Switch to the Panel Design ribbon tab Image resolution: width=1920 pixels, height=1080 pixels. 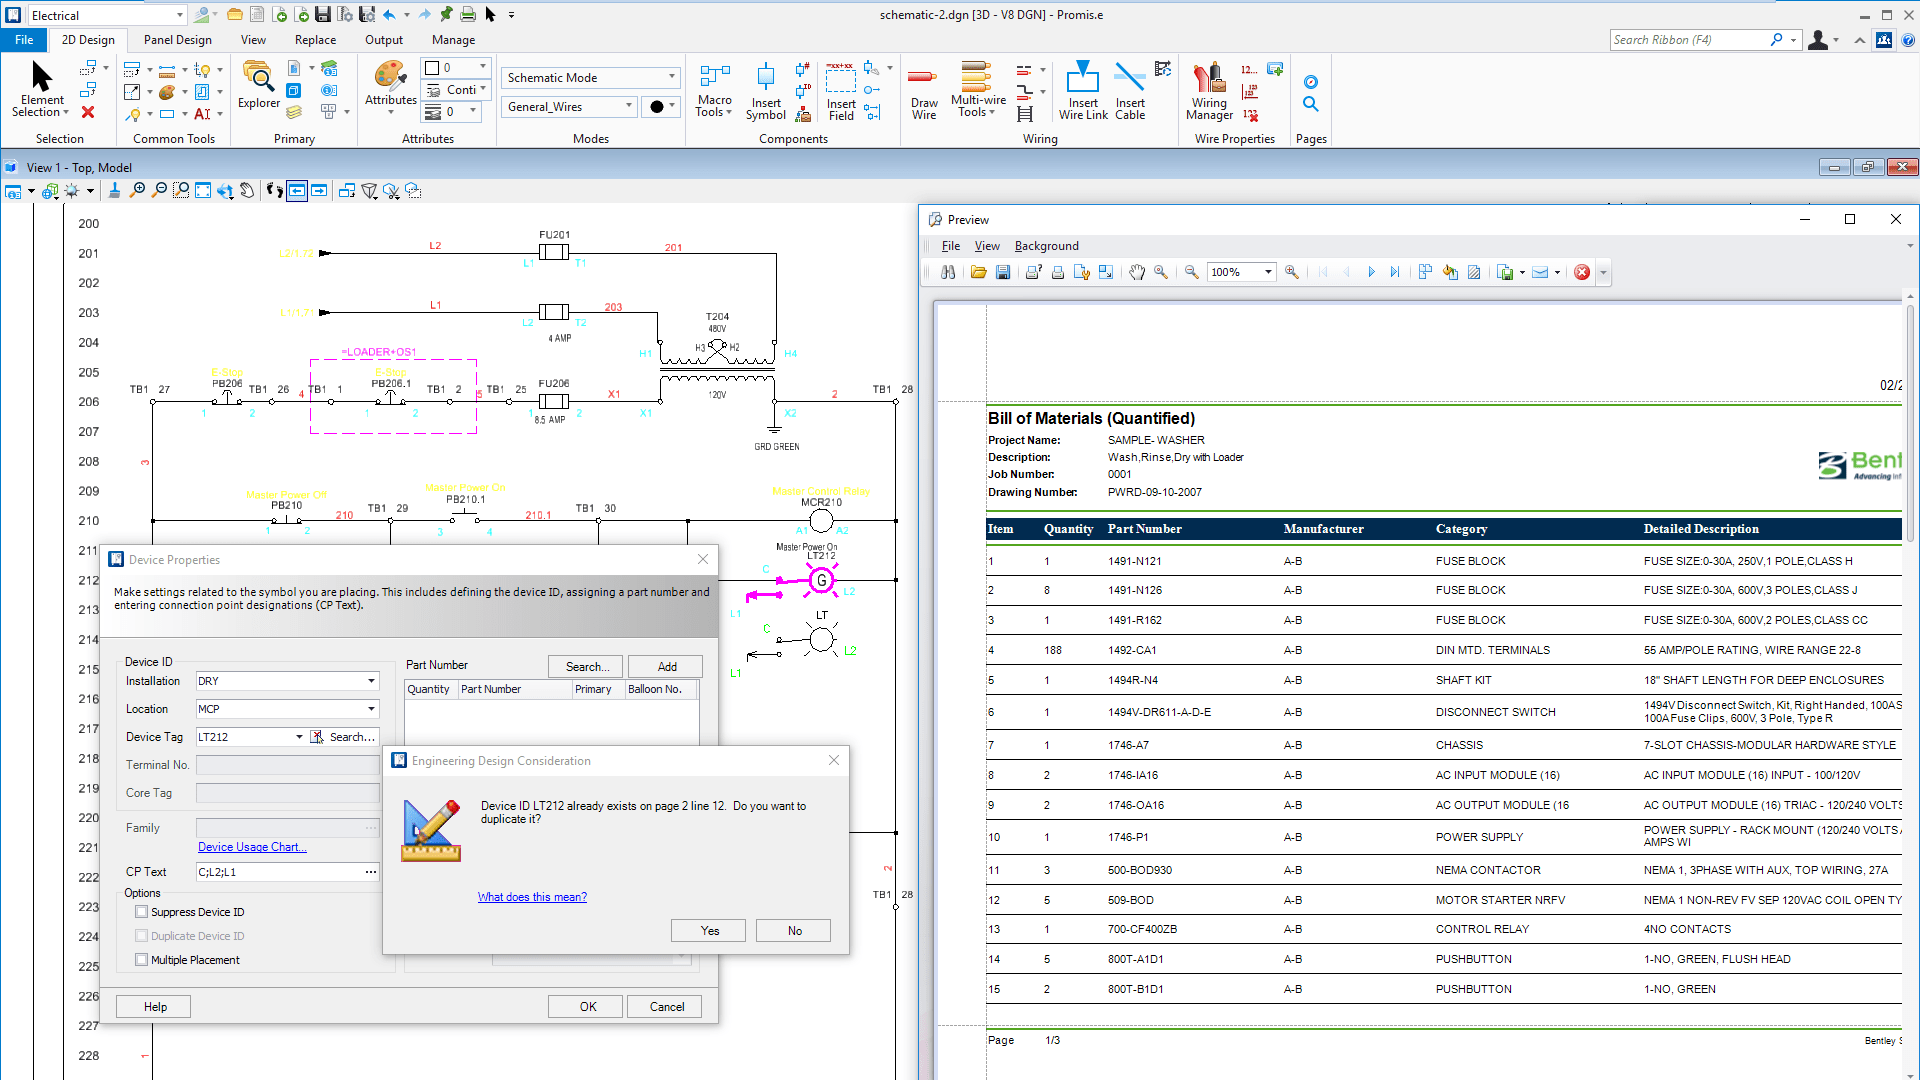coord(177,40)
